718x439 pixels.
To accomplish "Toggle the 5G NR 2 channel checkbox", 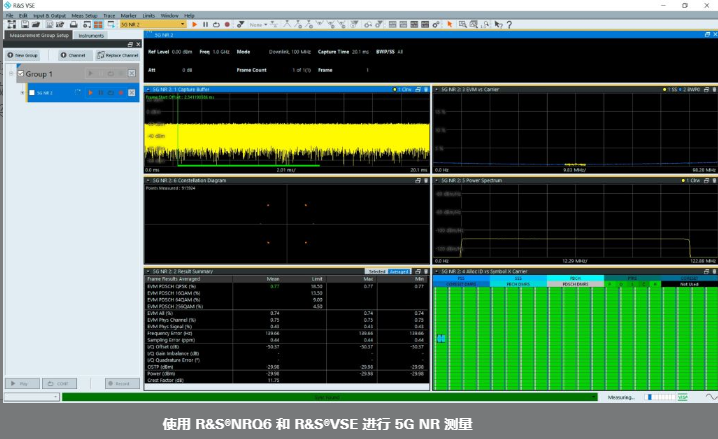I will 32,92.
